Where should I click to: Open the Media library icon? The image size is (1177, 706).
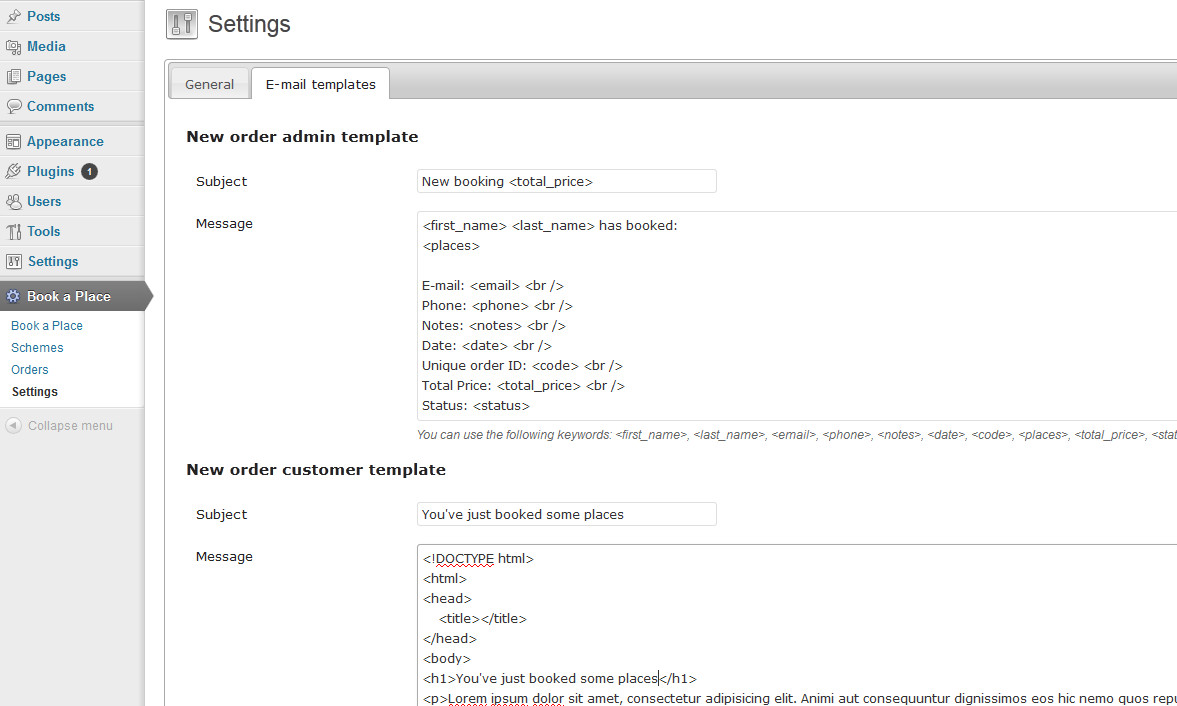(14, 47)
